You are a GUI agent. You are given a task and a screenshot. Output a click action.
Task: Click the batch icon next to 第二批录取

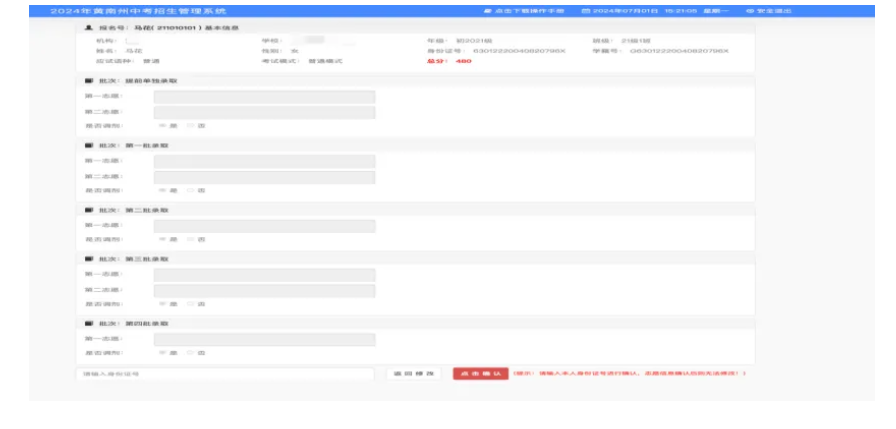tap(89, 210)
